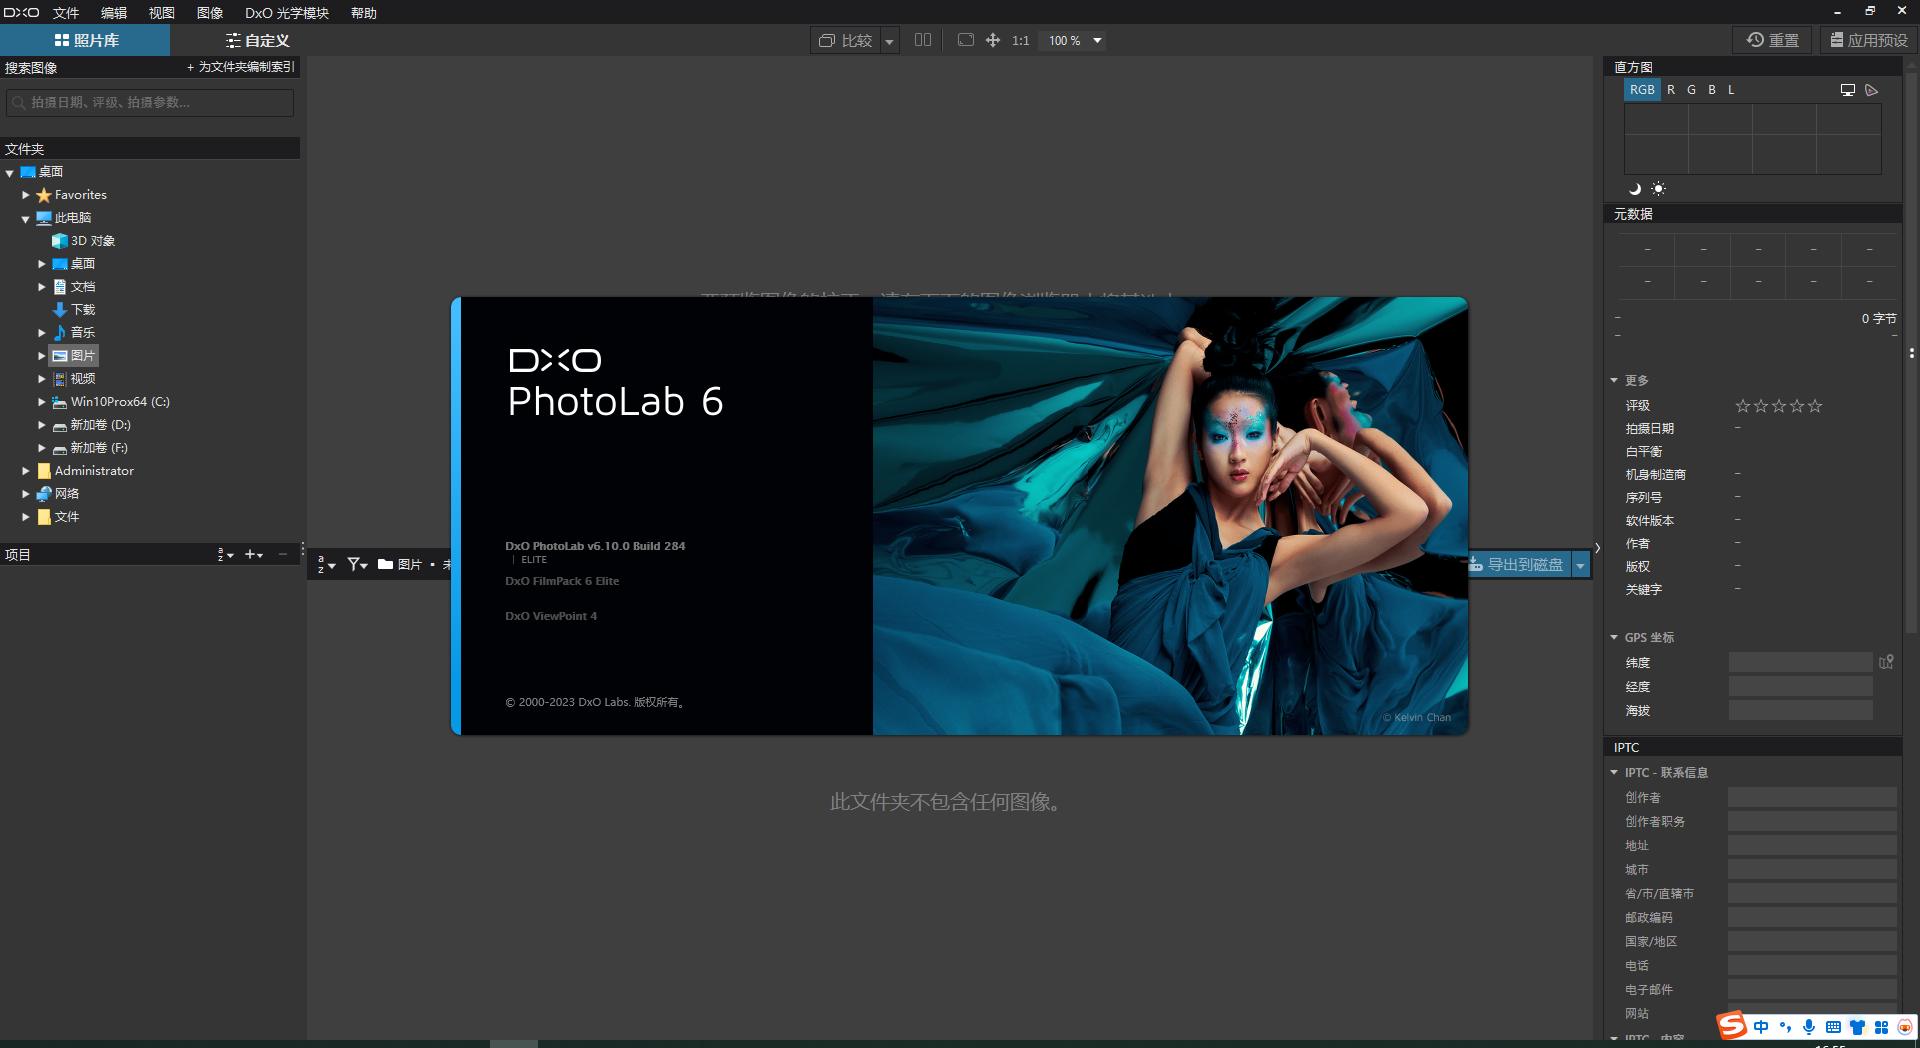Open the 视图 menu
1920x1048 pixels.
click(x=162, y=13)
